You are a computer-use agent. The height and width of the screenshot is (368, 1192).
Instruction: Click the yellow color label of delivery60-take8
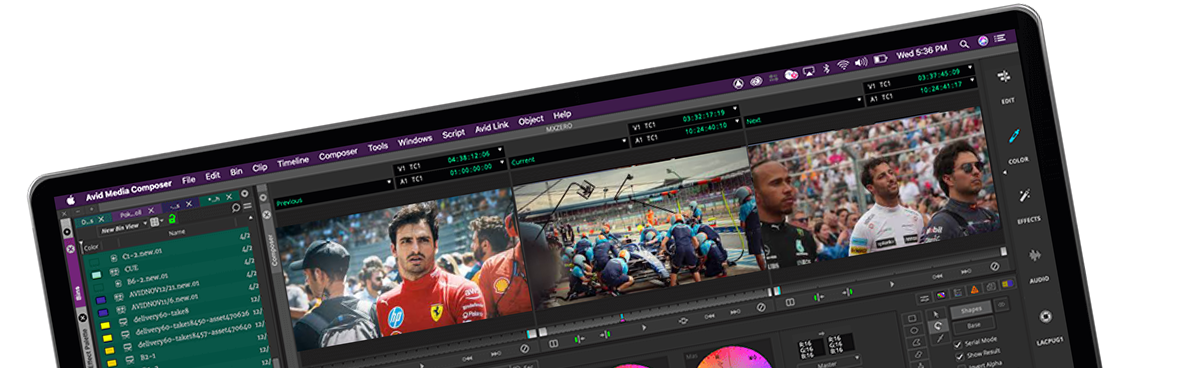point(104,325)
